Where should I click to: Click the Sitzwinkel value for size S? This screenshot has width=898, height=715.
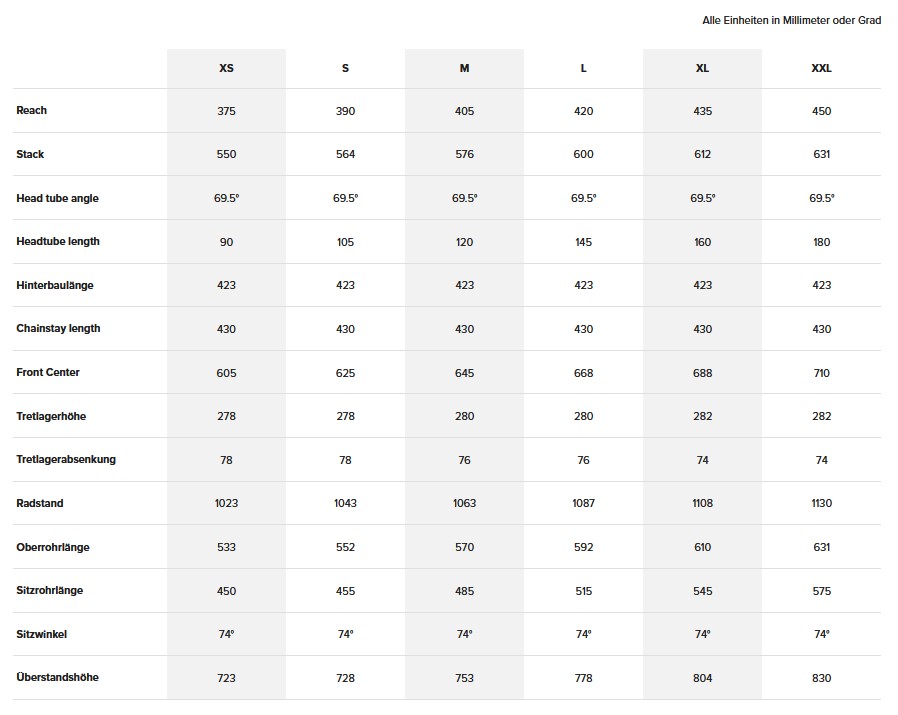click(x=345, y=634)
